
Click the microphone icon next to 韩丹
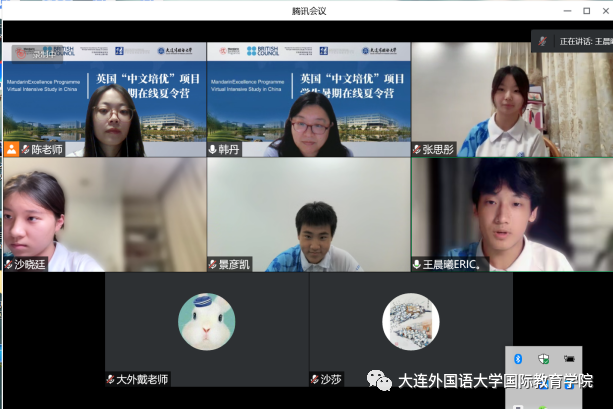coord(213,149)
